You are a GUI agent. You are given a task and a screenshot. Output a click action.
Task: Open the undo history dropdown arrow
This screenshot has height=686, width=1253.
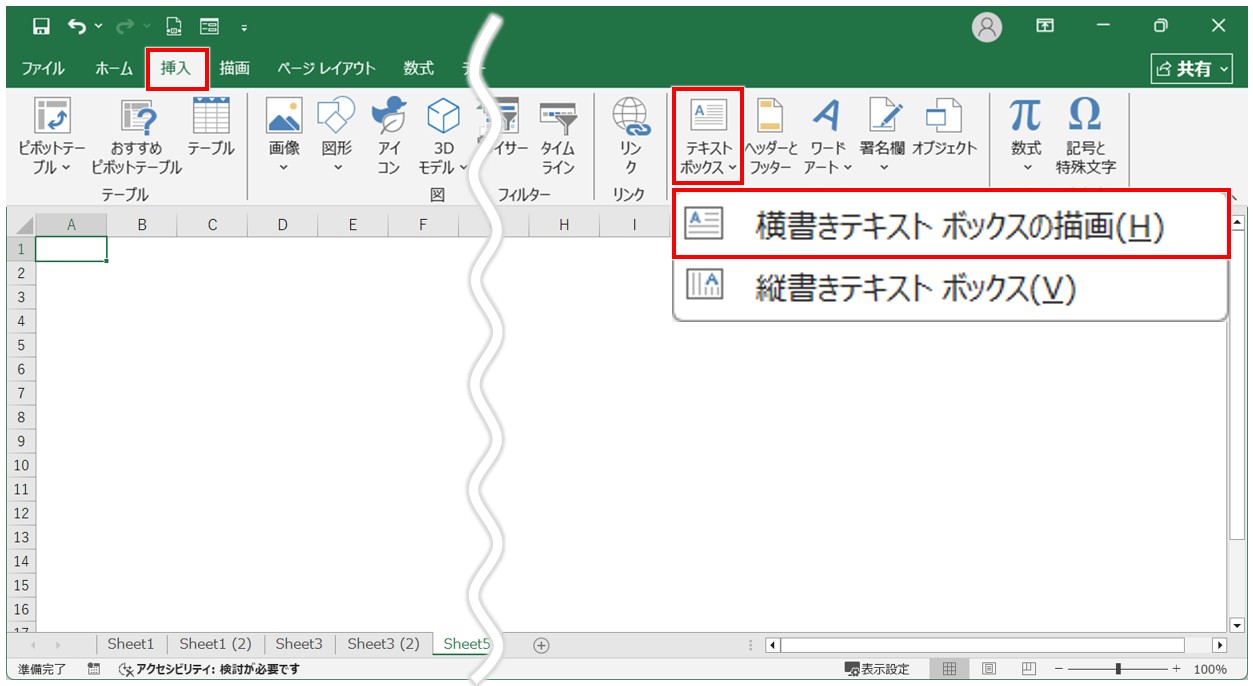tap(98, 27)
